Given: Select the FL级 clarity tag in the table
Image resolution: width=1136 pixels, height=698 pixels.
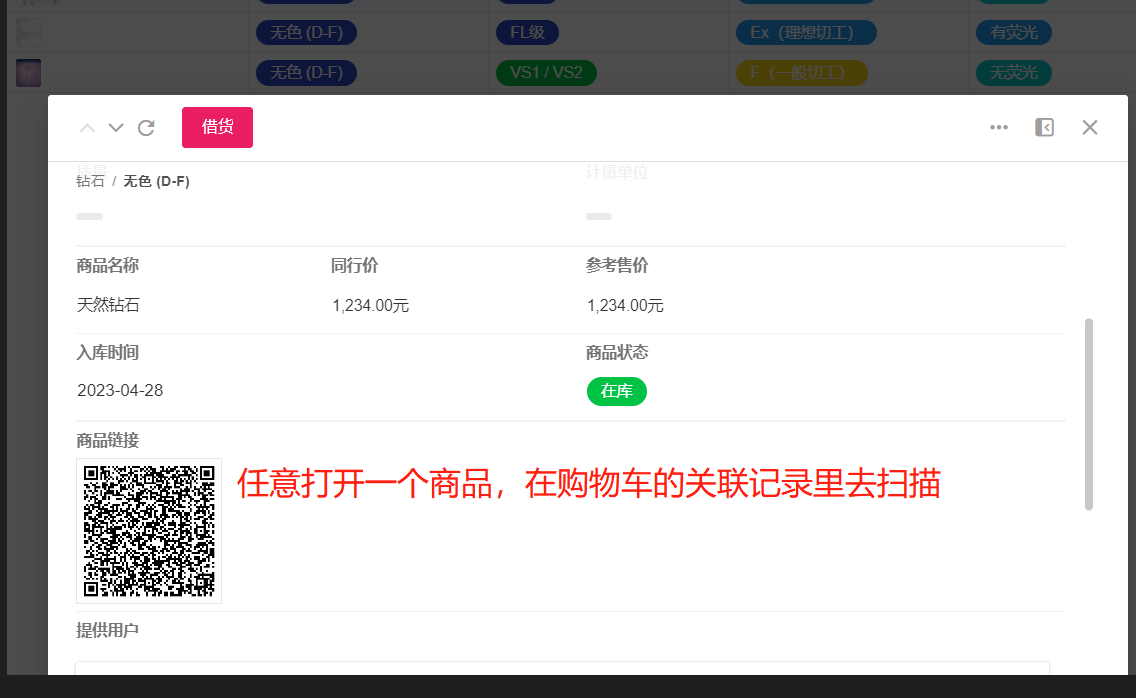Looking at the screenshot, I should click(527, 32).
